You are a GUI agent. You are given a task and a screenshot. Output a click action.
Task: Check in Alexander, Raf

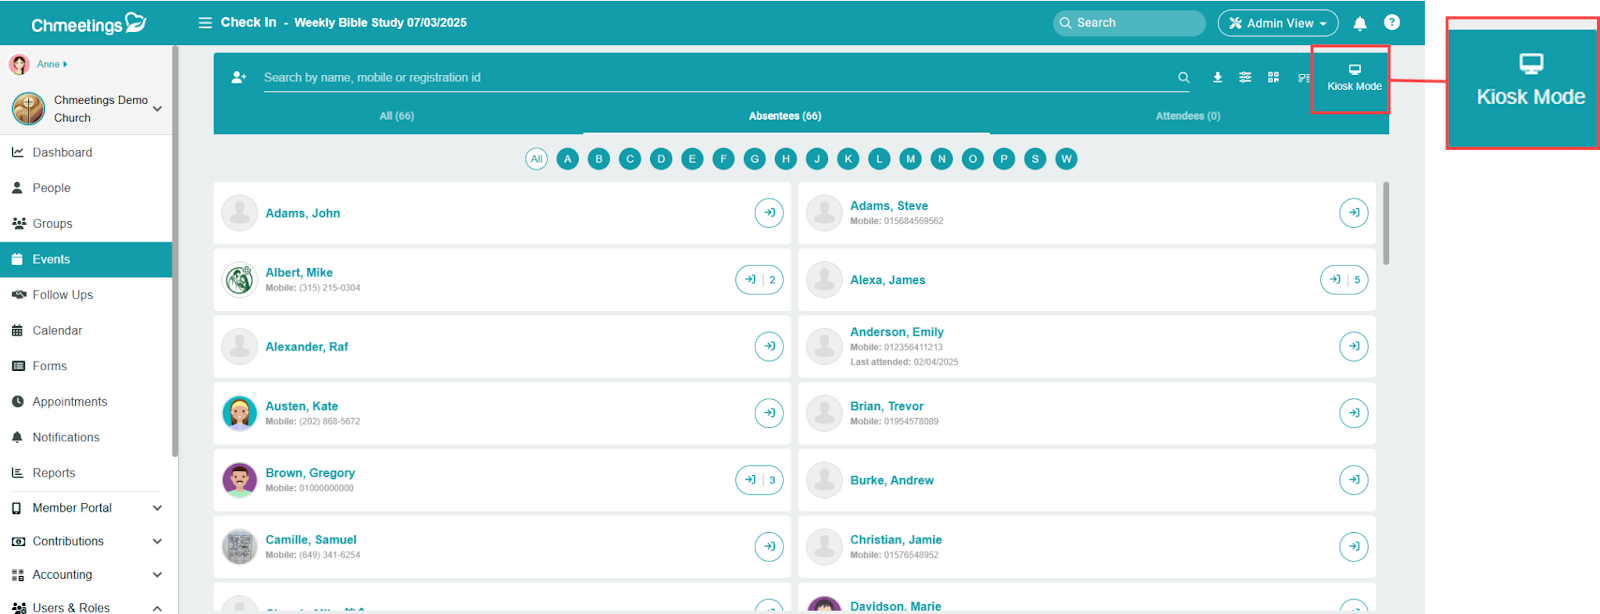tap(769, 346)
